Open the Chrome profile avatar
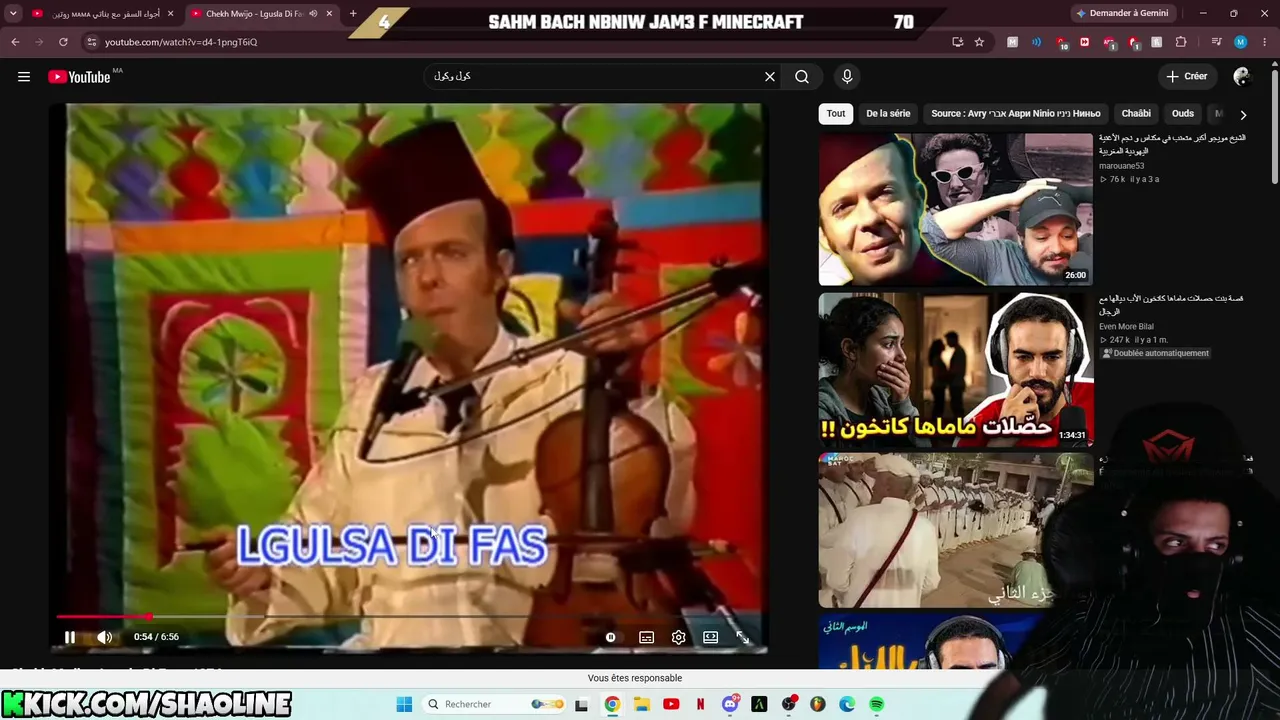 coord(1240,42)
